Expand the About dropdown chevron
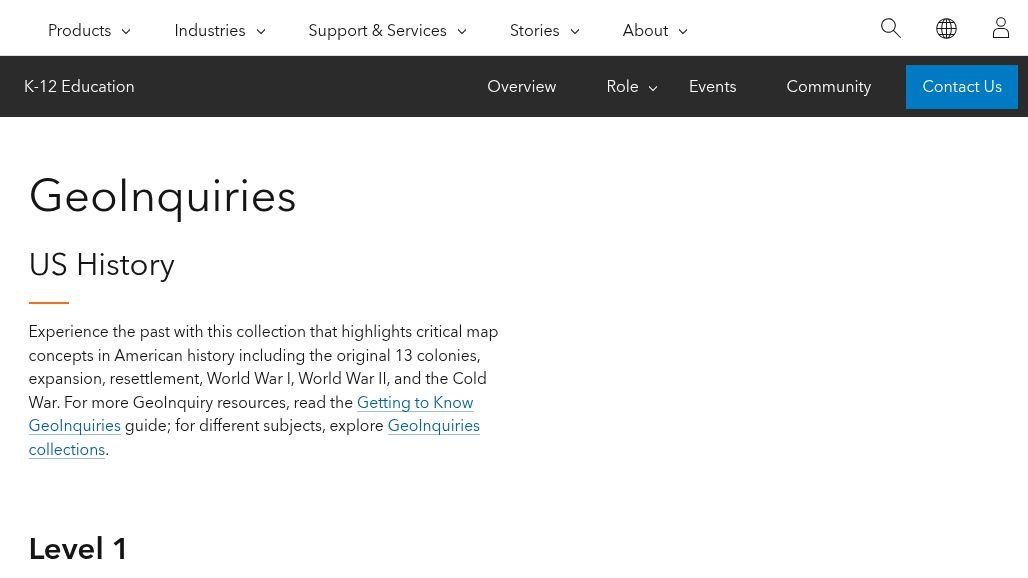The height and width of the screenshot is (578, 1028). (682, 31)
